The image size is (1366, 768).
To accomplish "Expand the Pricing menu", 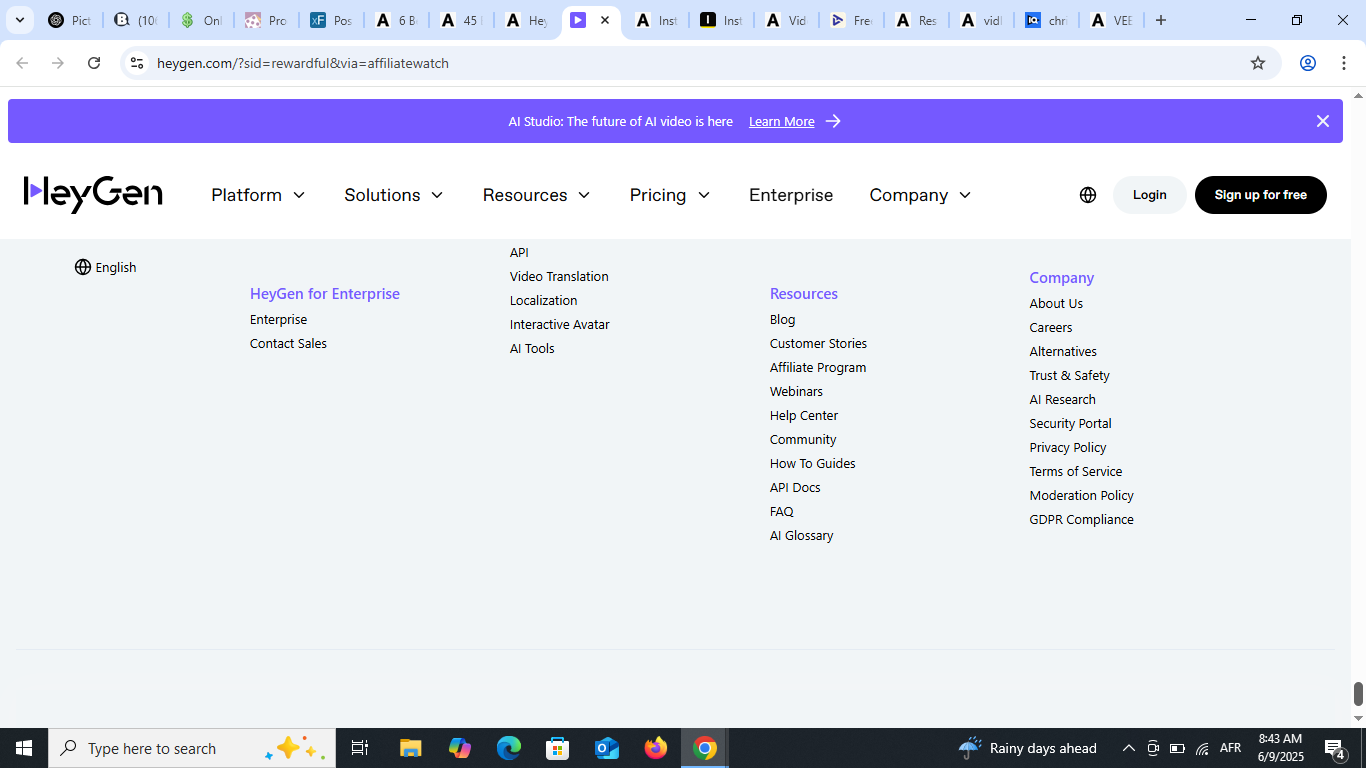I will click(x=670, y=195).
